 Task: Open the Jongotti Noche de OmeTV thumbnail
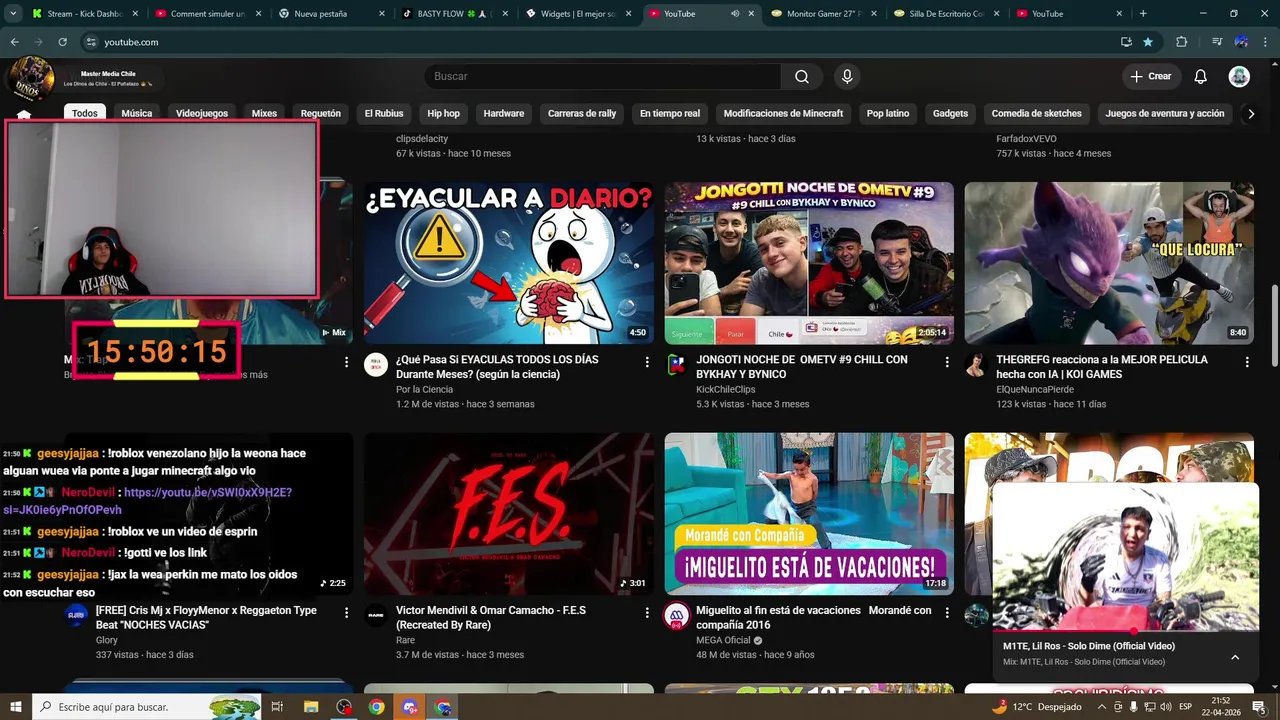click(809, 263)
